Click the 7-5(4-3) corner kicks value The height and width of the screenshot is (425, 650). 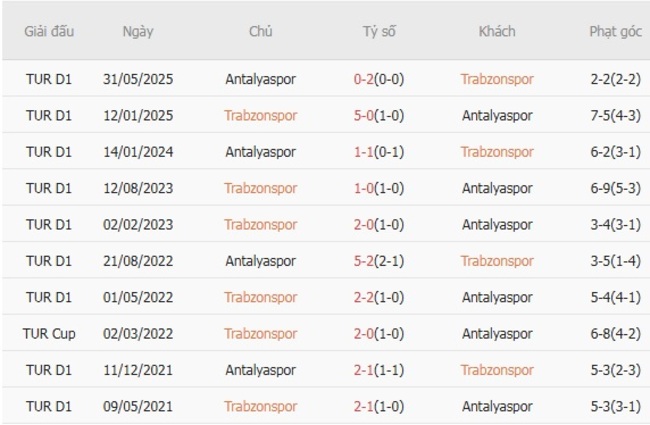click(x=615, y=115)
